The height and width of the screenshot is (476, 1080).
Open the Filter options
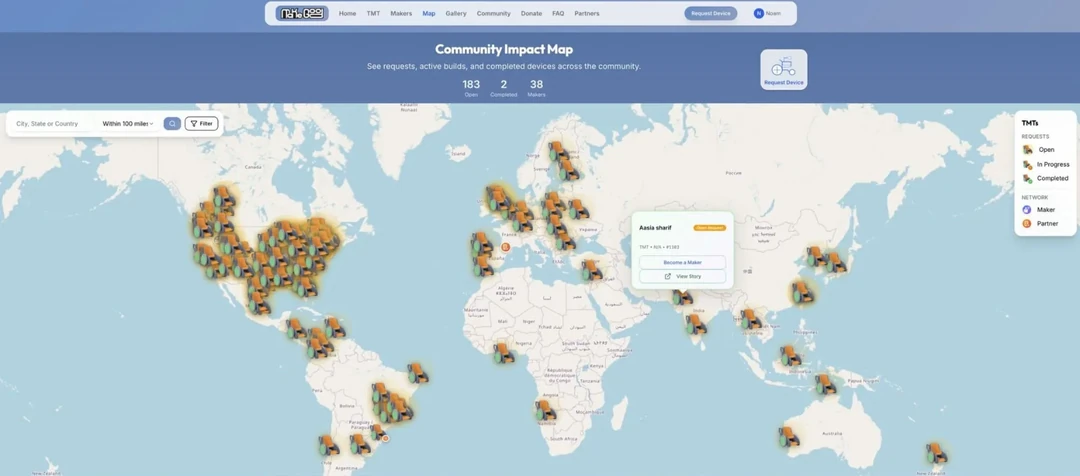coord(202,124)
